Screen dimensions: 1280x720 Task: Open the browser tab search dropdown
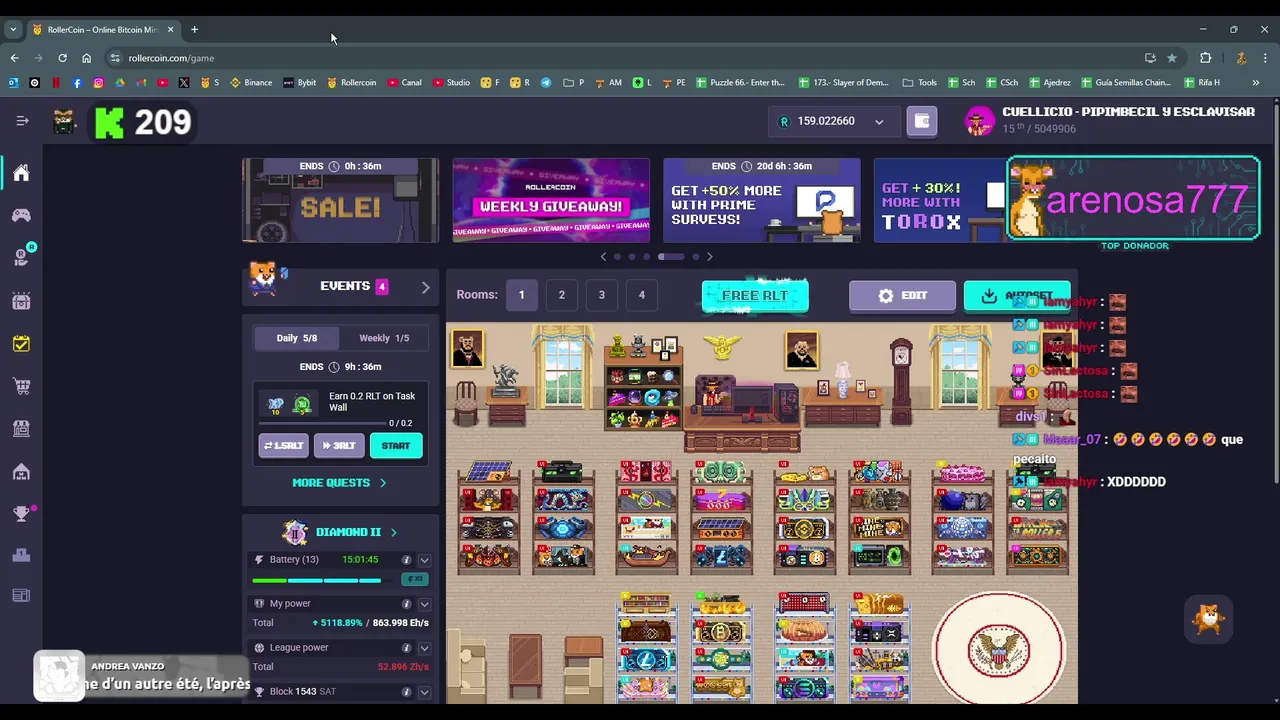pyautogui.click(x=13, y=30)
